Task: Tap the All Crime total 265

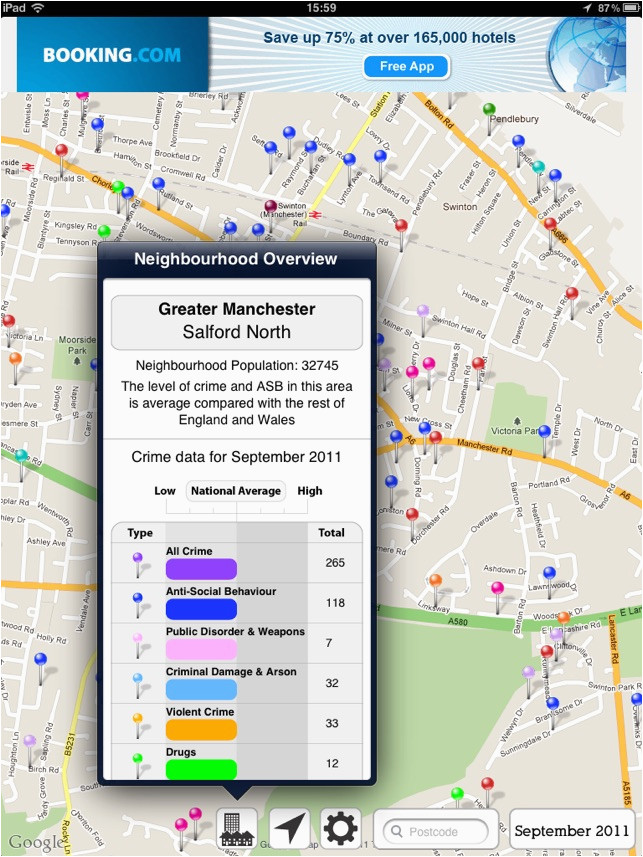Action: pyautogui.click(x=335, y=563)
